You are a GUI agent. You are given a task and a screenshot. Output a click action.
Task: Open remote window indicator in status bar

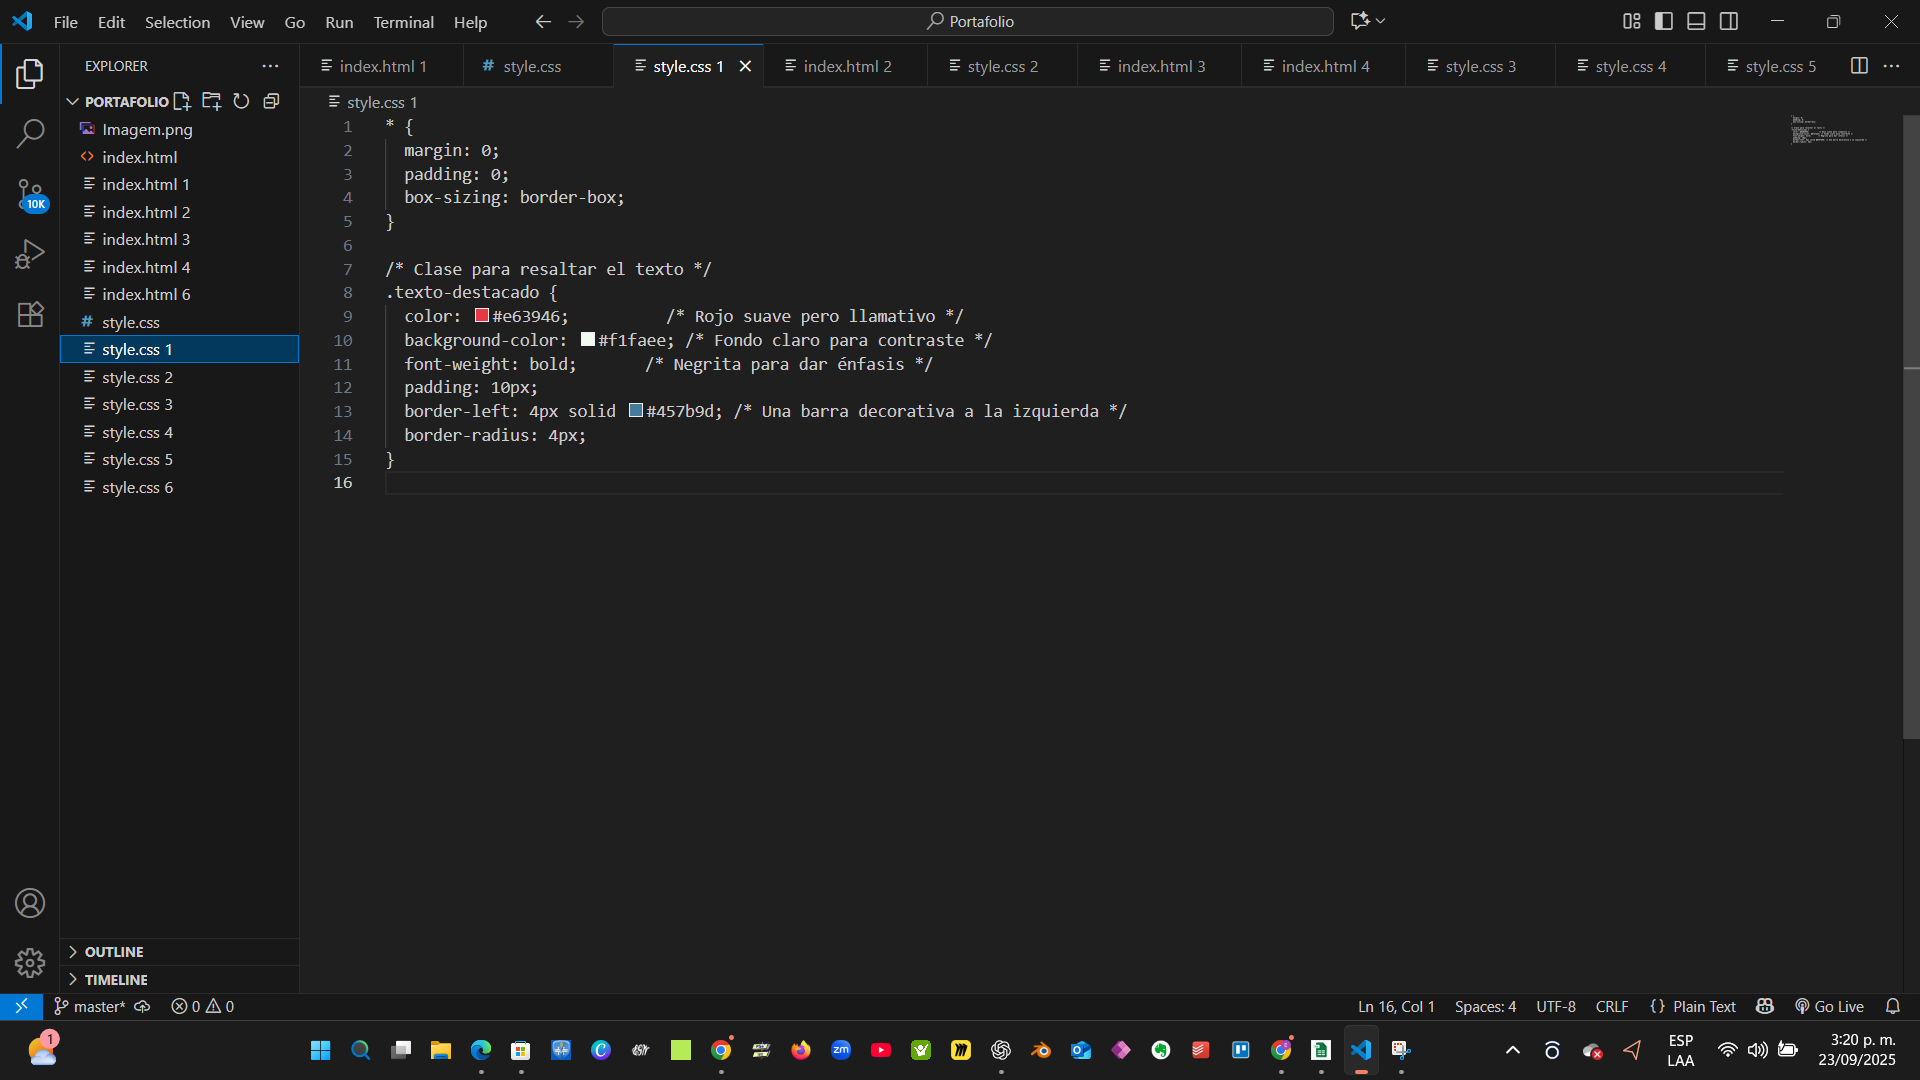point(21,1006)
